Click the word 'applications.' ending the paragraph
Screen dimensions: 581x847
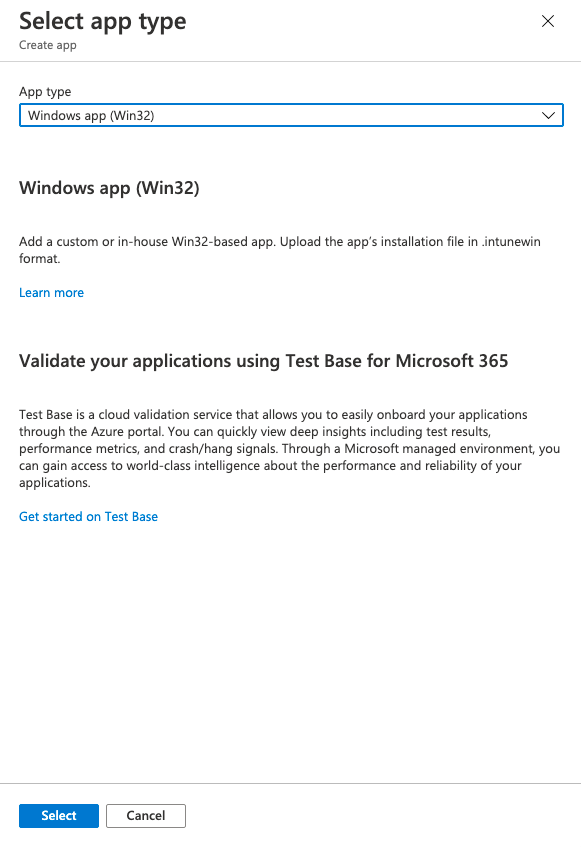(55, 483)
